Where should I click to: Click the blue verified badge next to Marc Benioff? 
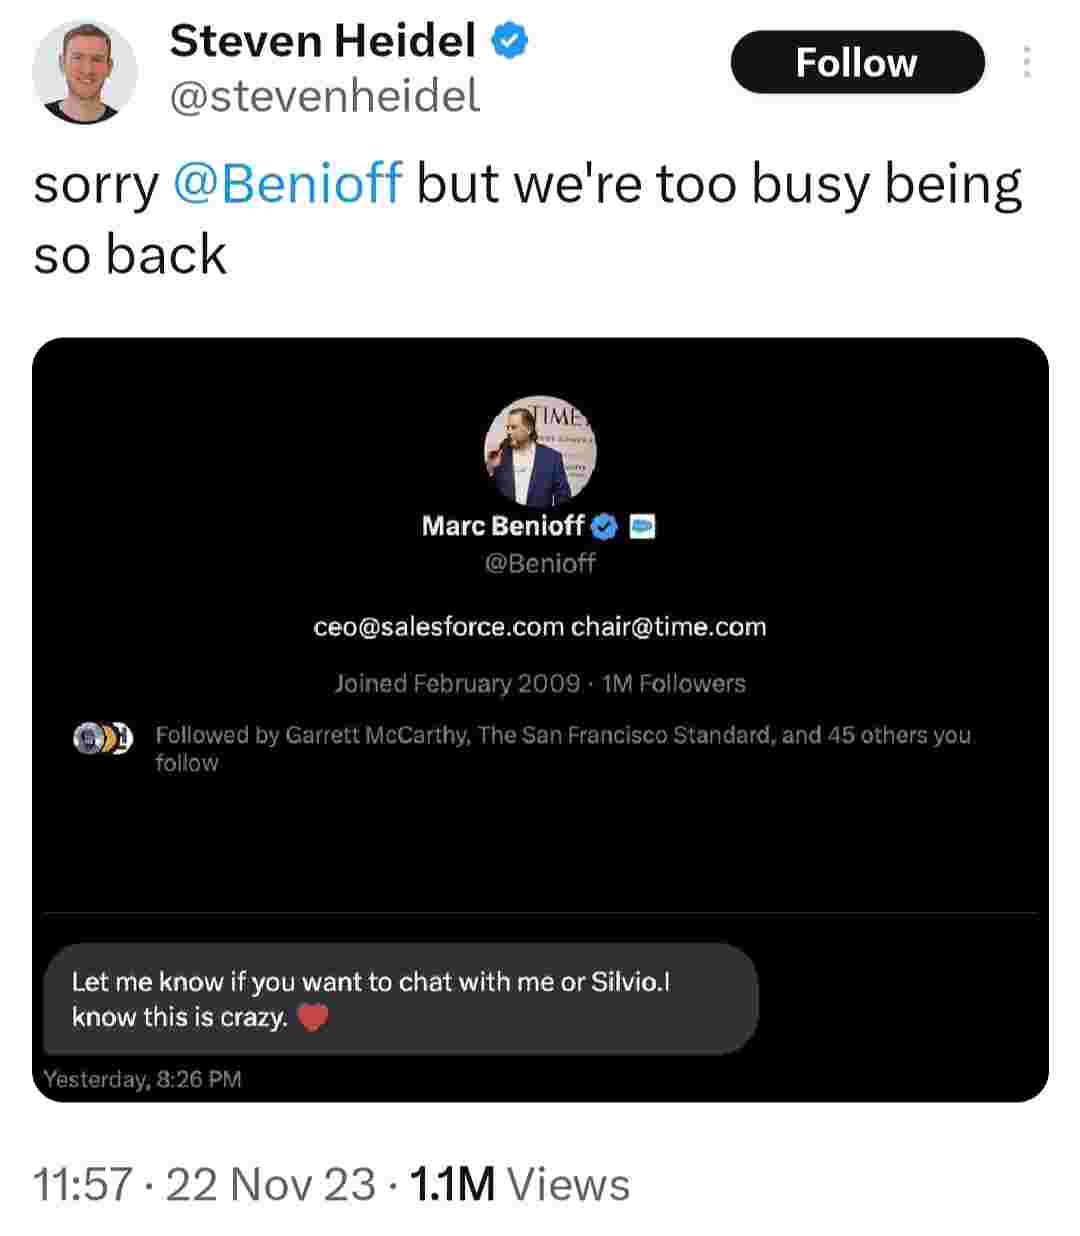pos(607,525)
